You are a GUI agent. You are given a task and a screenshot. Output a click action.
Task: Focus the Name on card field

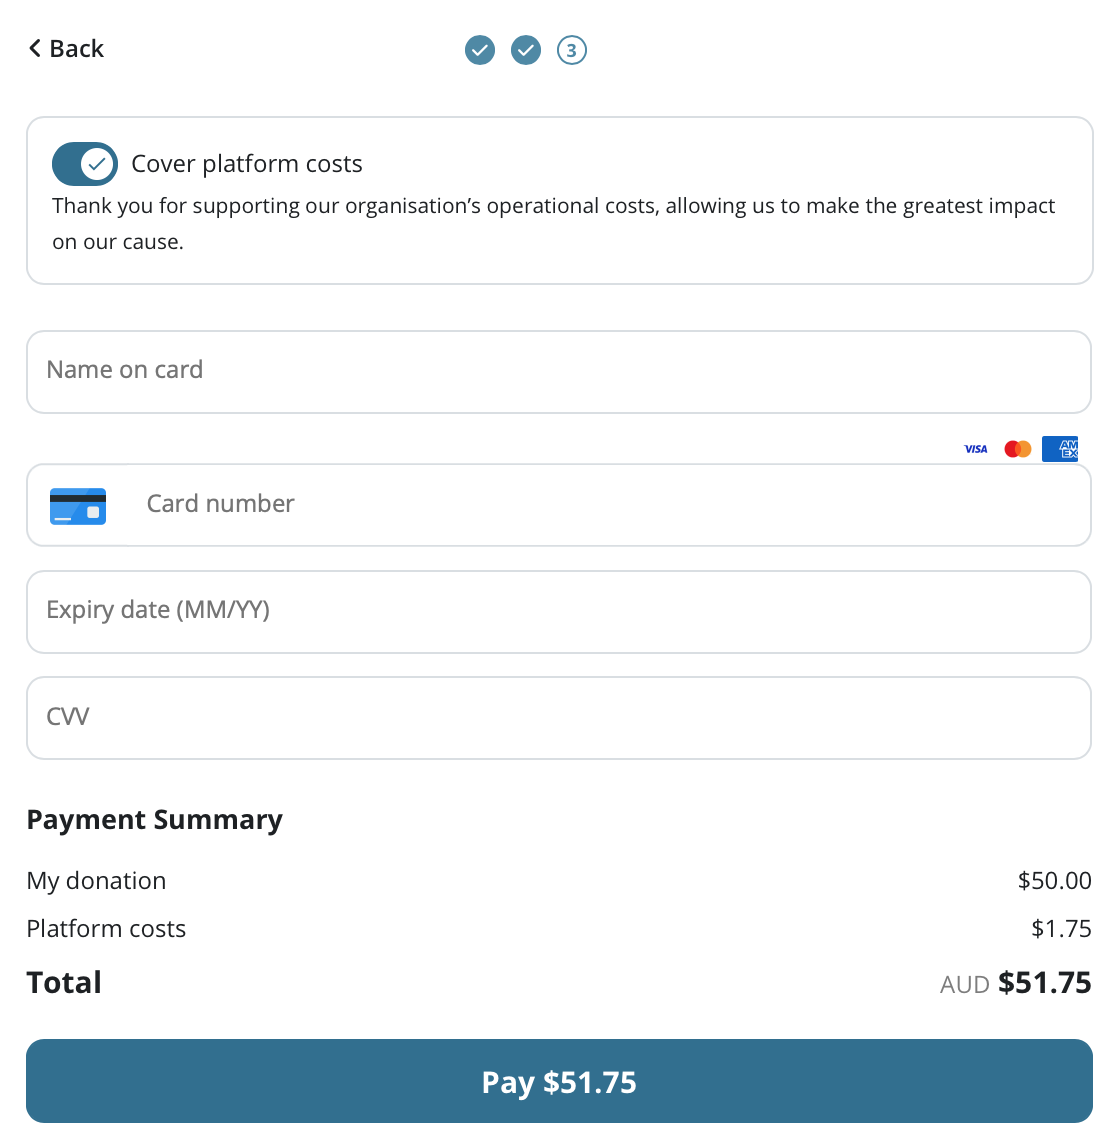[558, 371]
